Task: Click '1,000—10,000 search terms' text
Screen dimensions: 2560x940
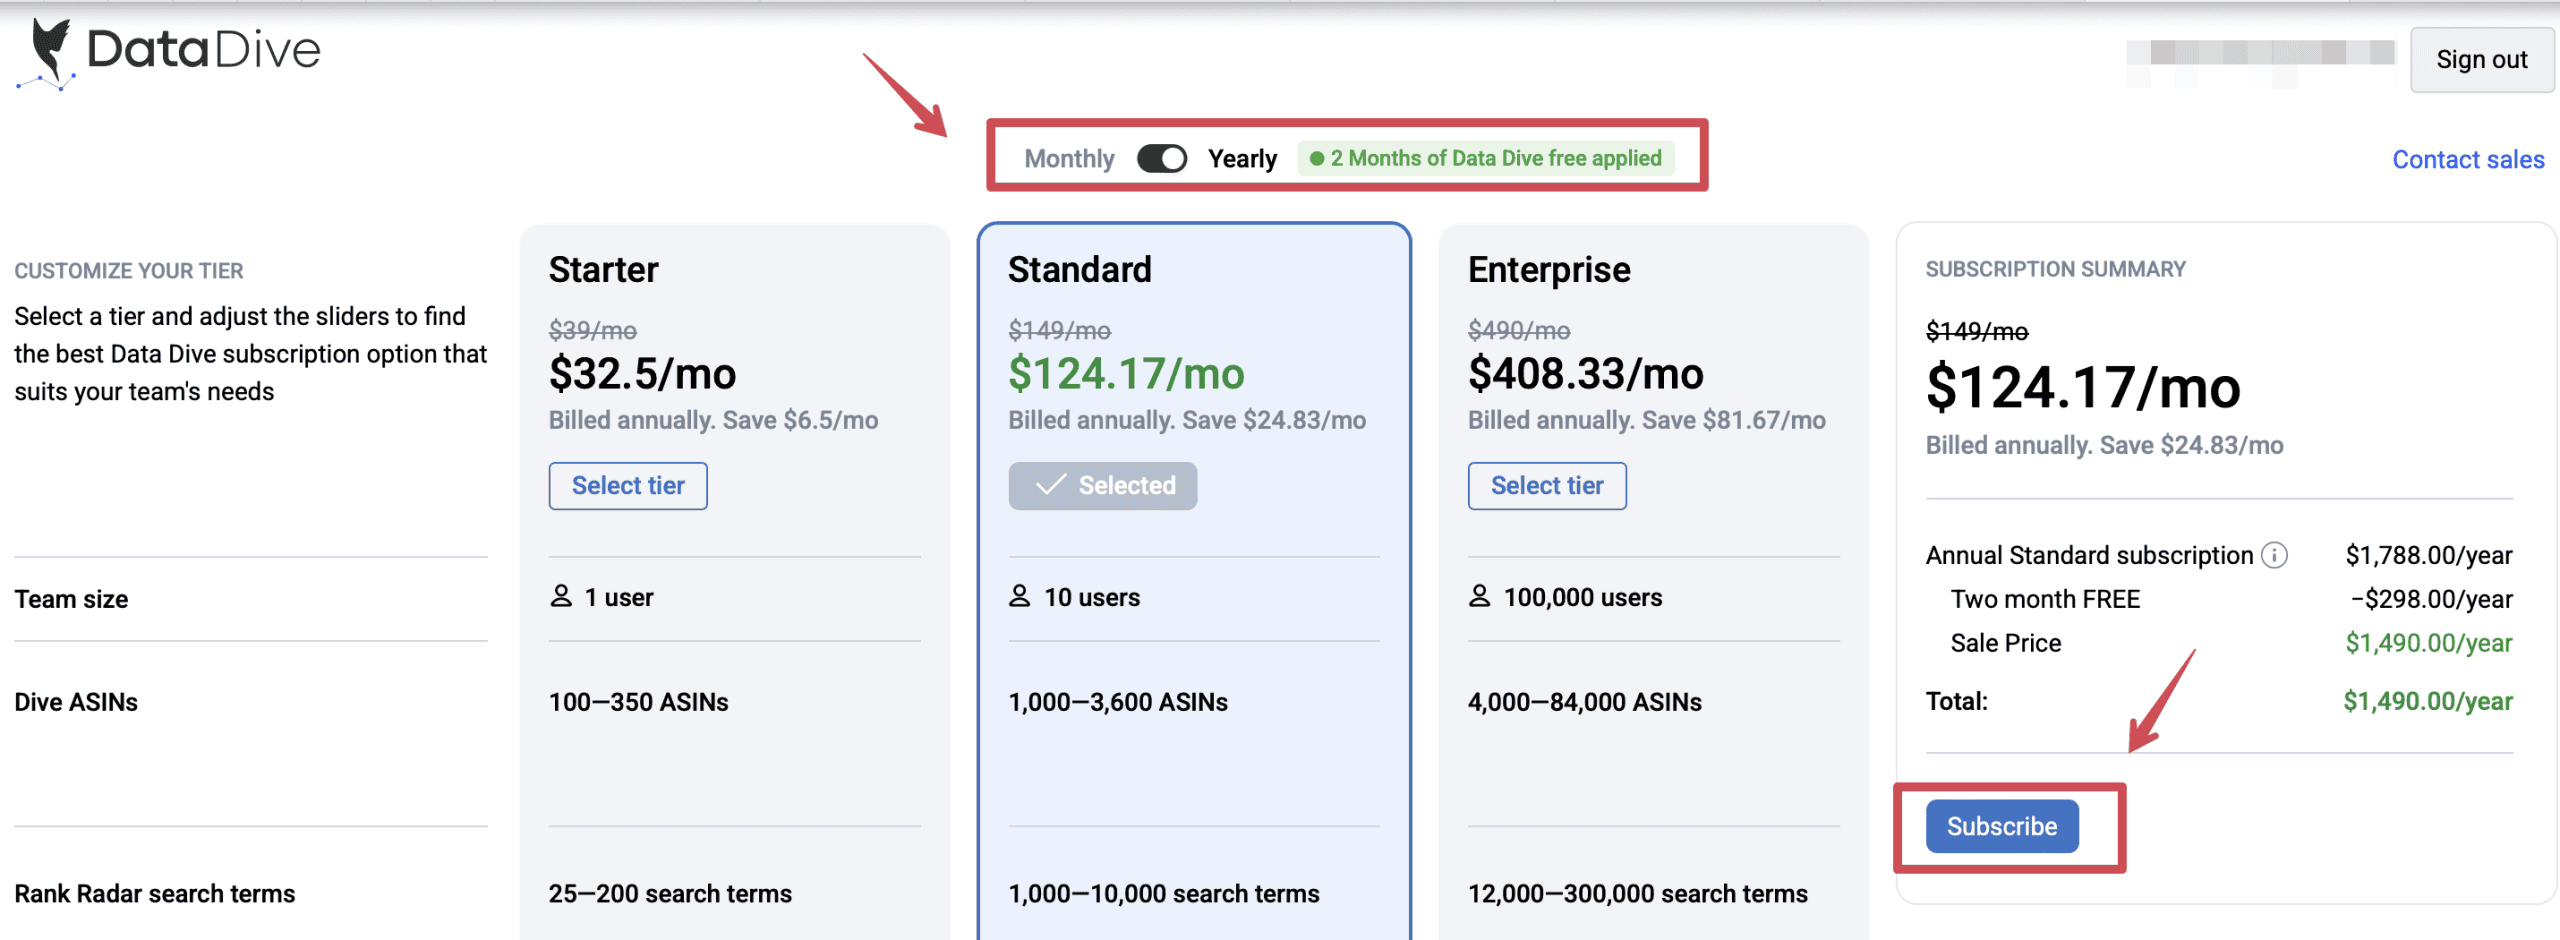Action: pyautogui.click(x=1164, y=894)
